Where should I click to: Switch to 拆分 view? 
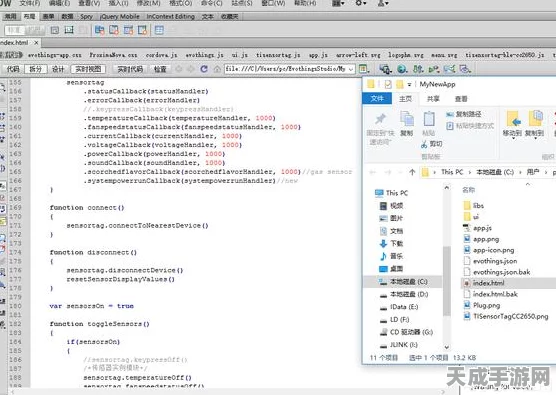pos(35,69)
